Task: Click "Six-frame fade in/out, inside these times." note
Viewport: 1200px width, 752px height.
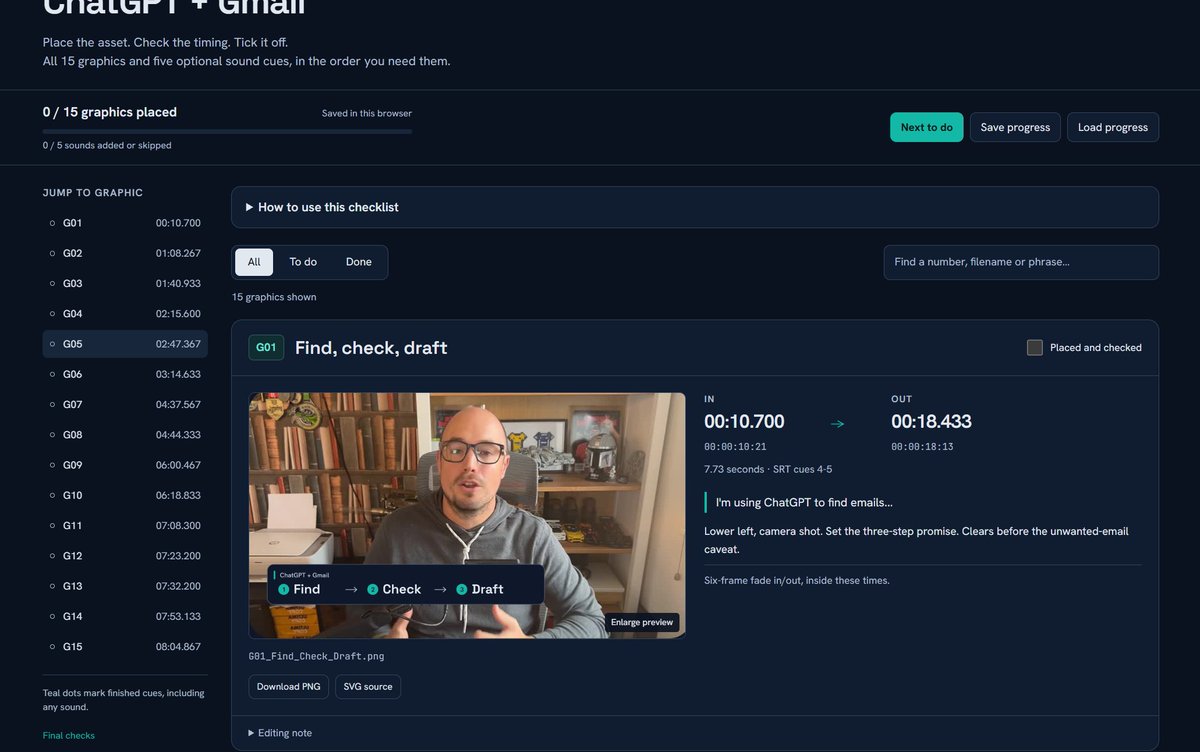Action: click(796, 580)
